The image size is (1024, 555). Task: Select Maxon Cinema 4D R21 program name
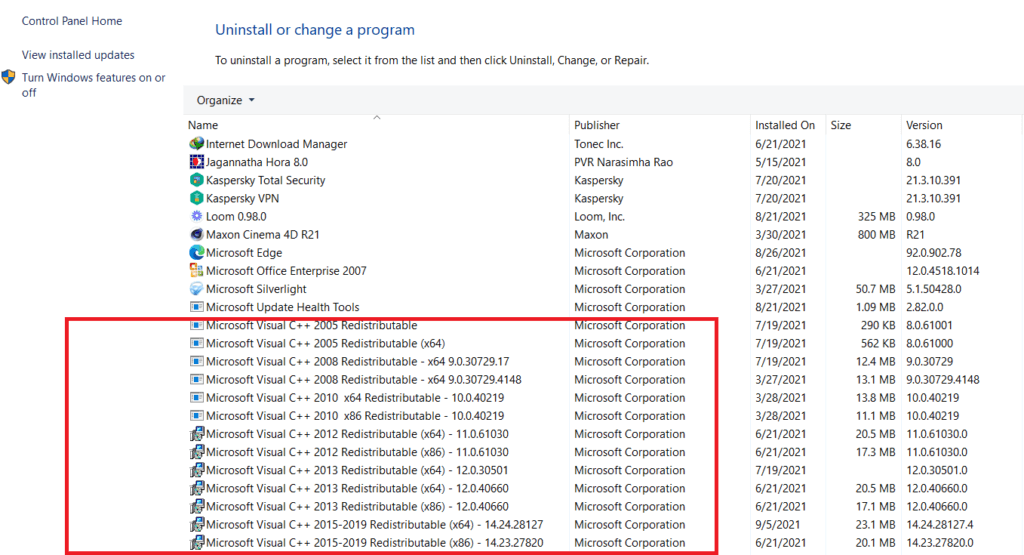(x=263, y=234)
